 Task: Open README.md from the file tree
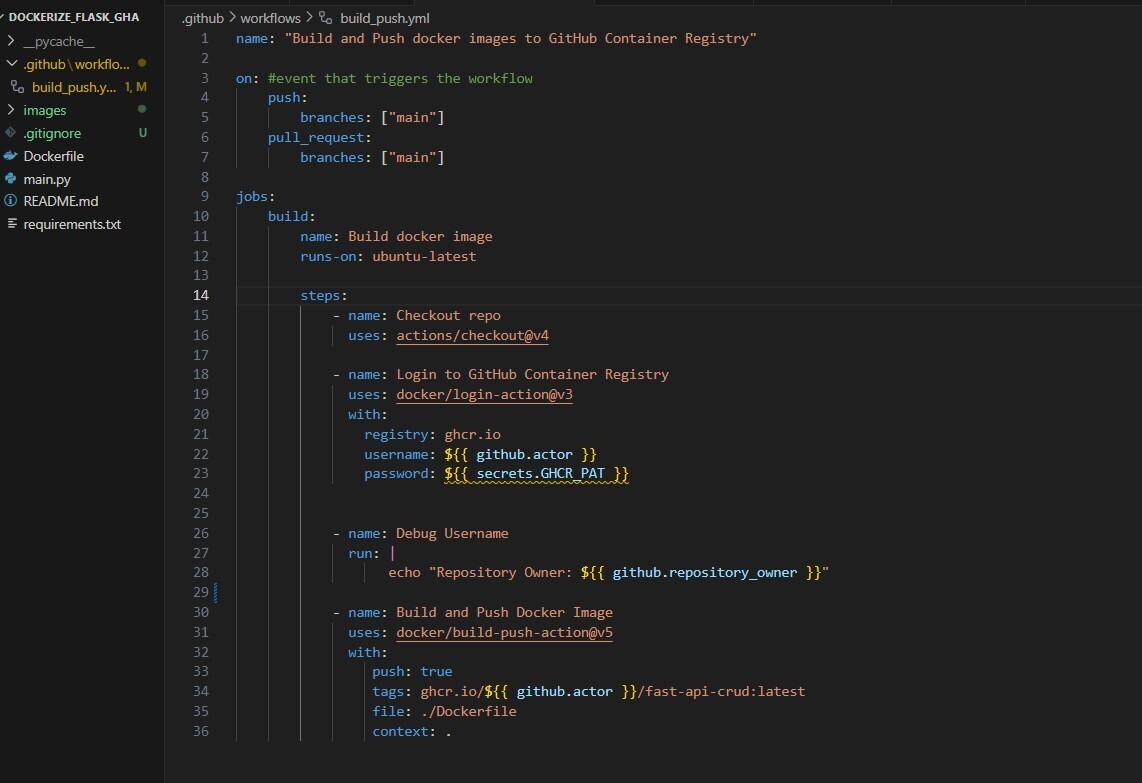click(60, 201)
